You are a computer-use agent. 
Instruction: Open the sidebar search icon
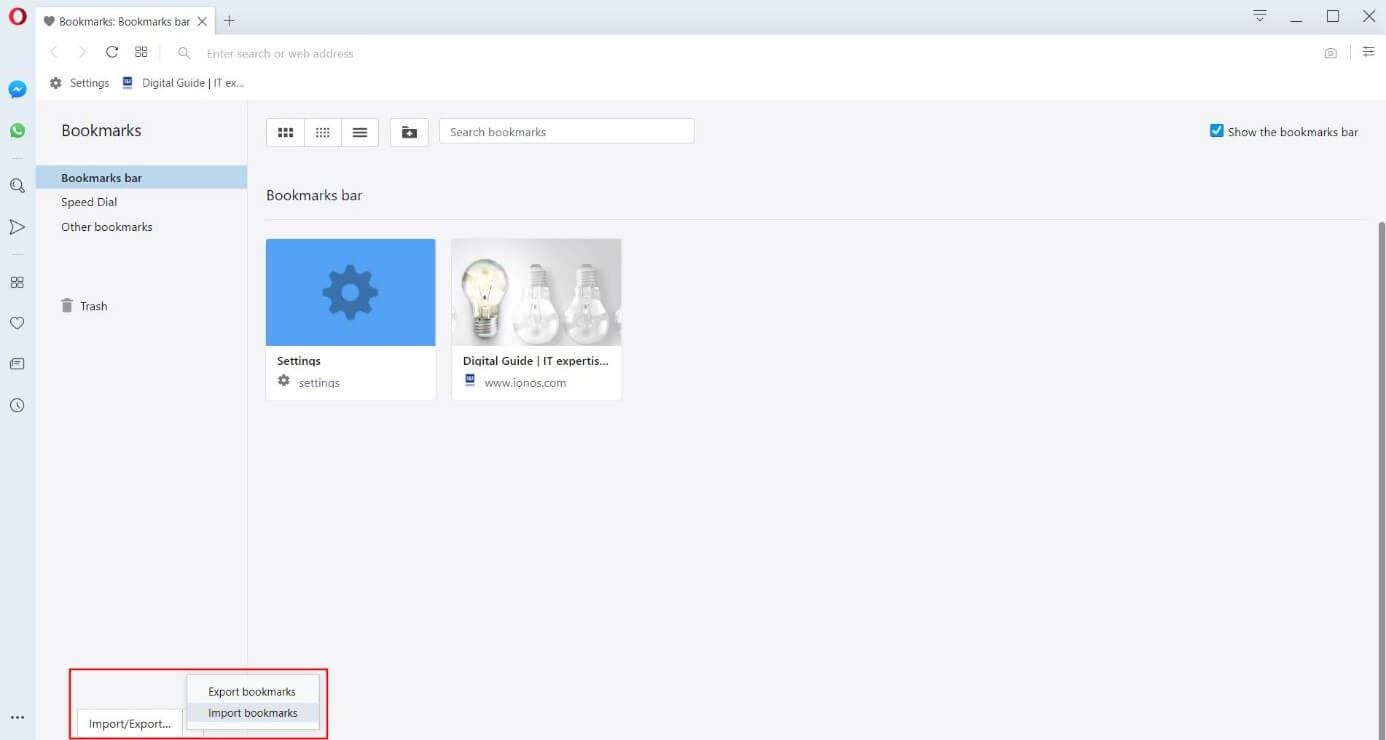coord(17,185)
